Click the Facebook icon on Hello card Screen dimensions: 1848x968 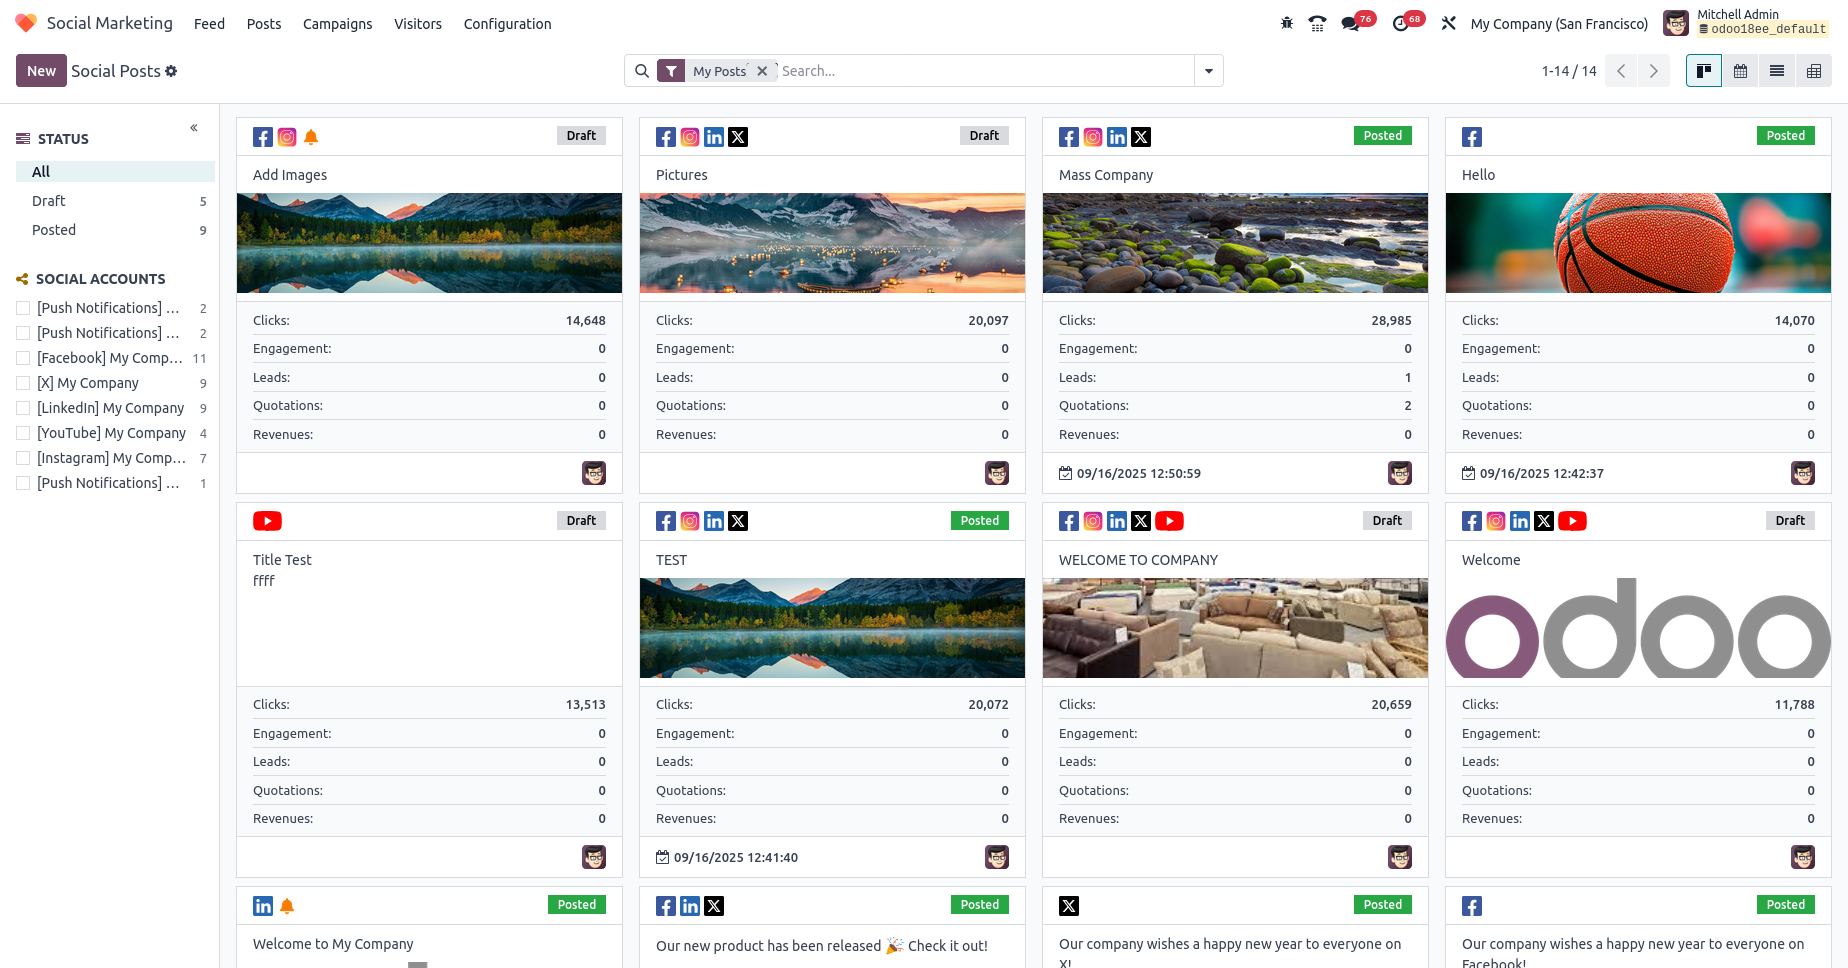tap(1472, 137)
